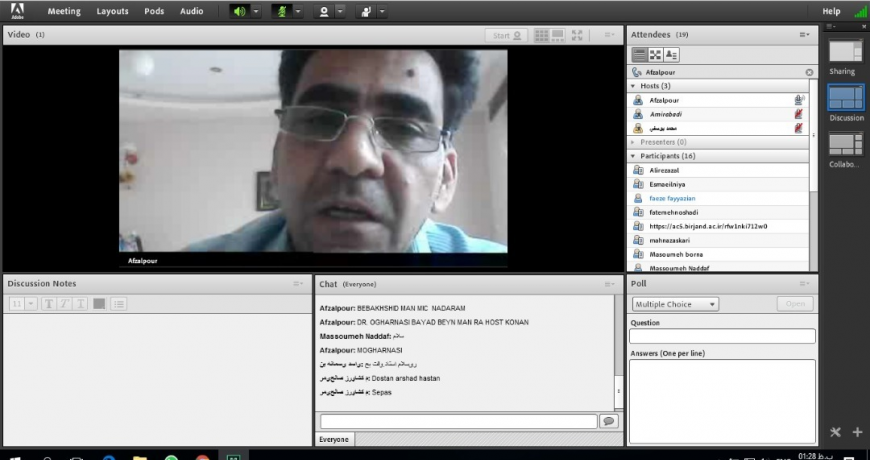Select the breakout room view icon

655,54
